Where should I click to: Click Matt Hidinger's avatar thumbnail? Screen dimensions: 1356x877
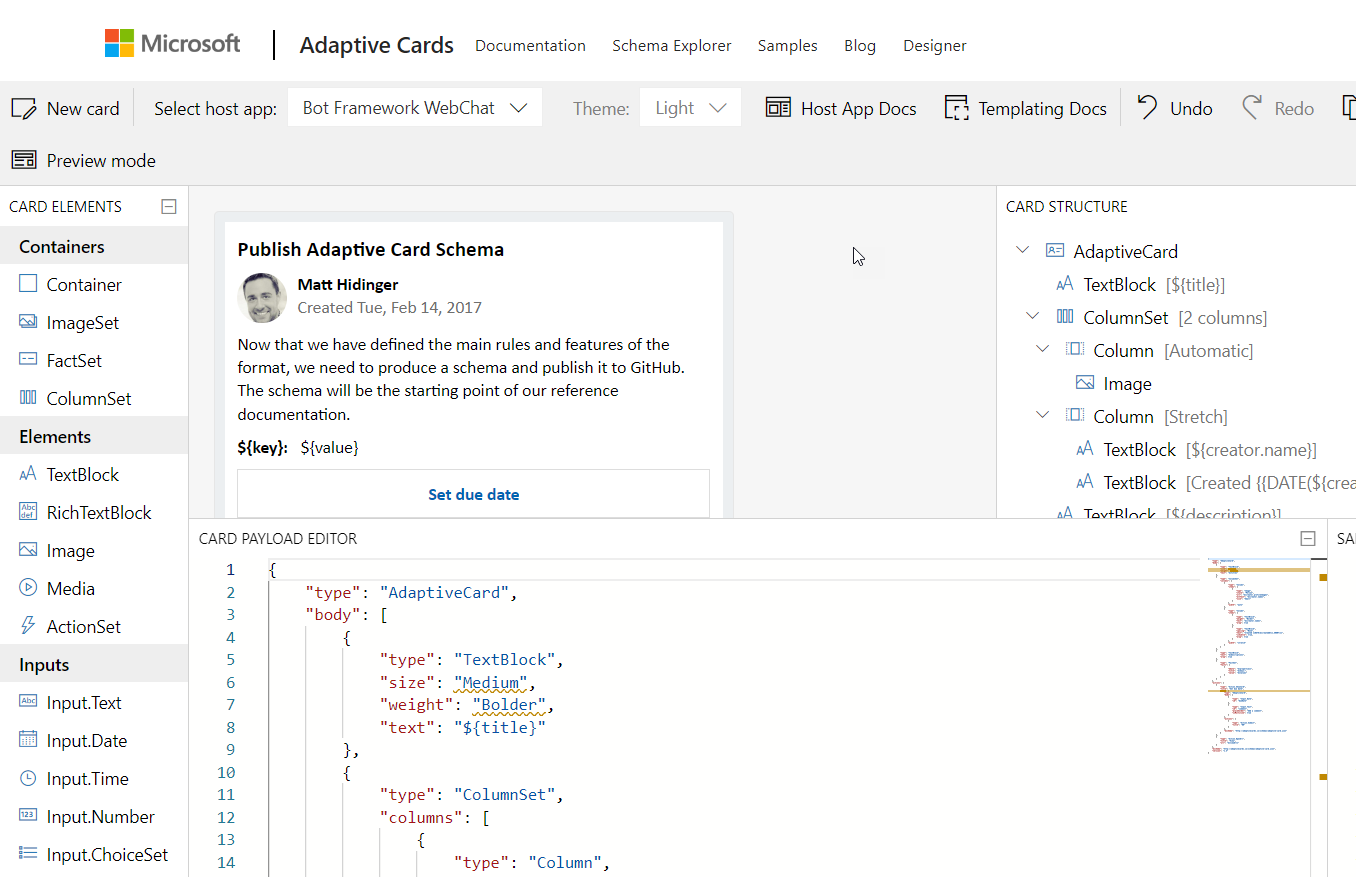tap(262, 297)
